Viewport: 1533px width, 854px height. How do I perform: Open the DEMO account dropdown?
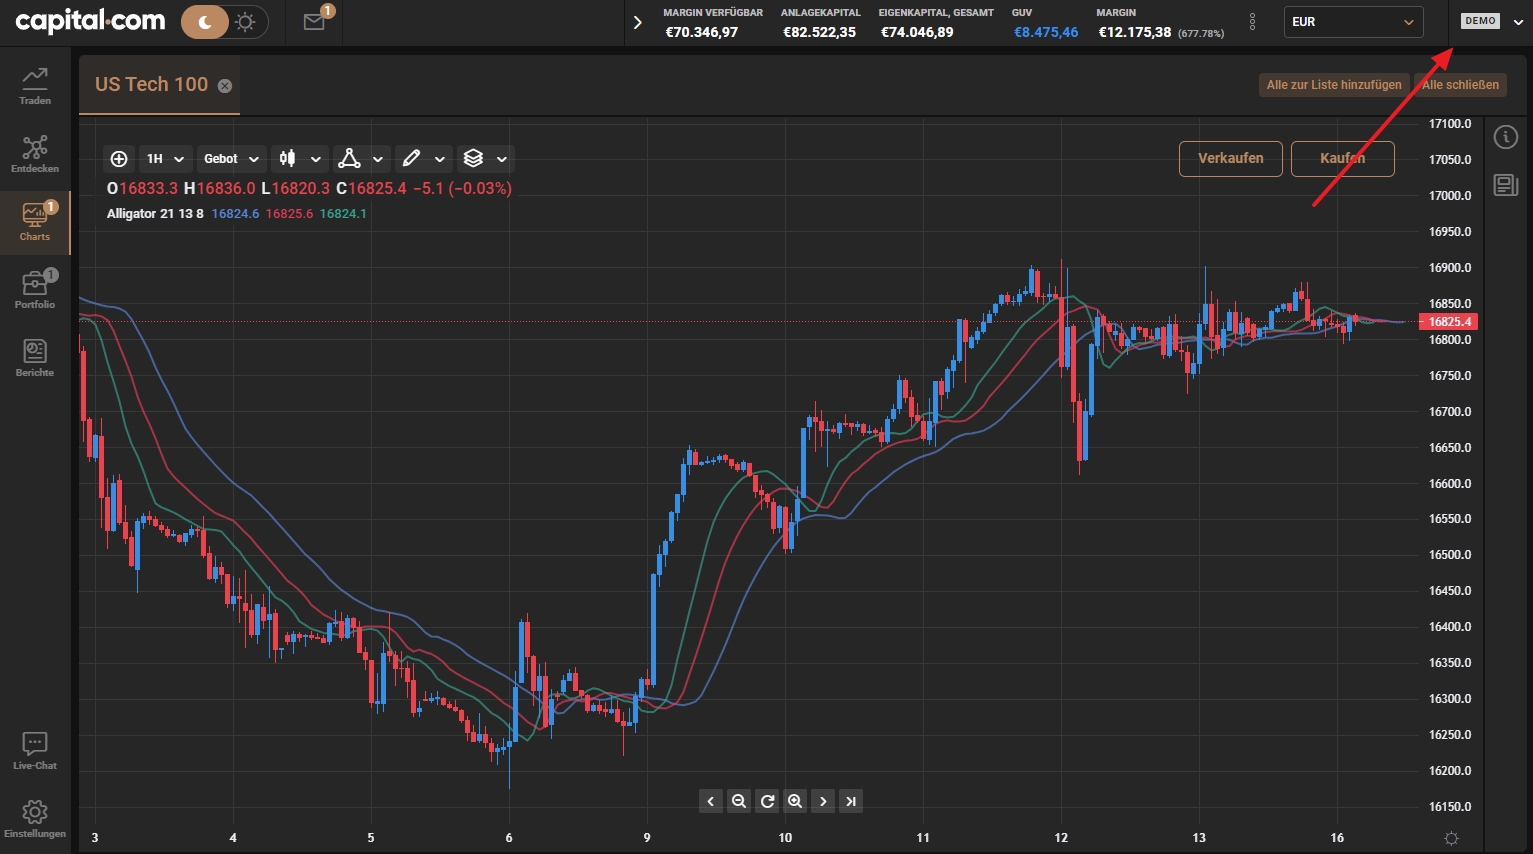[x=1491, y=21]
